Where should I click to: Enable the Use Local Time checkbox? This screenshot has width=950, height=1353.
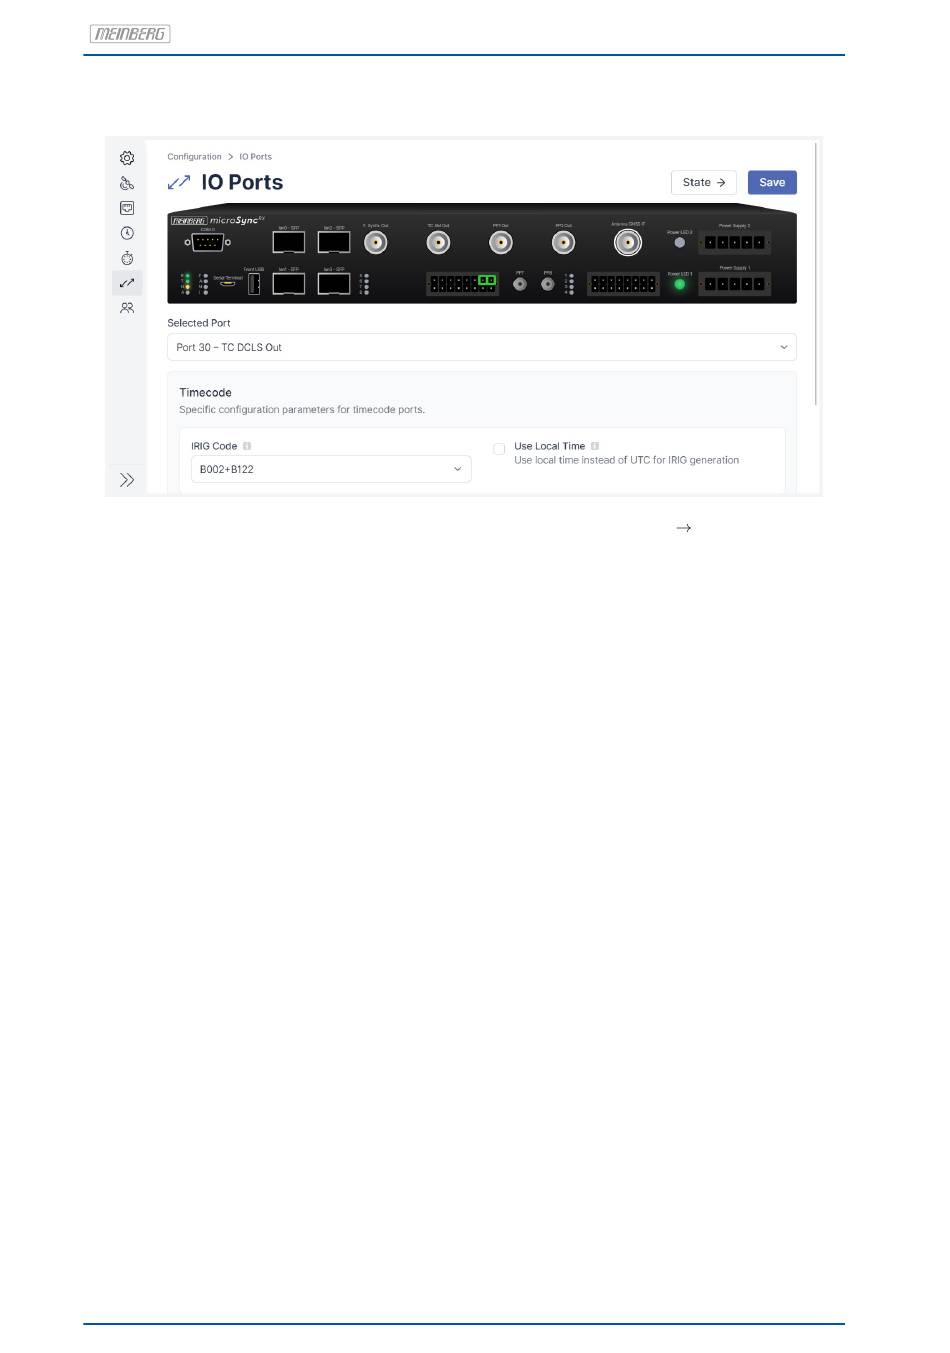click(x=499, y=449)
